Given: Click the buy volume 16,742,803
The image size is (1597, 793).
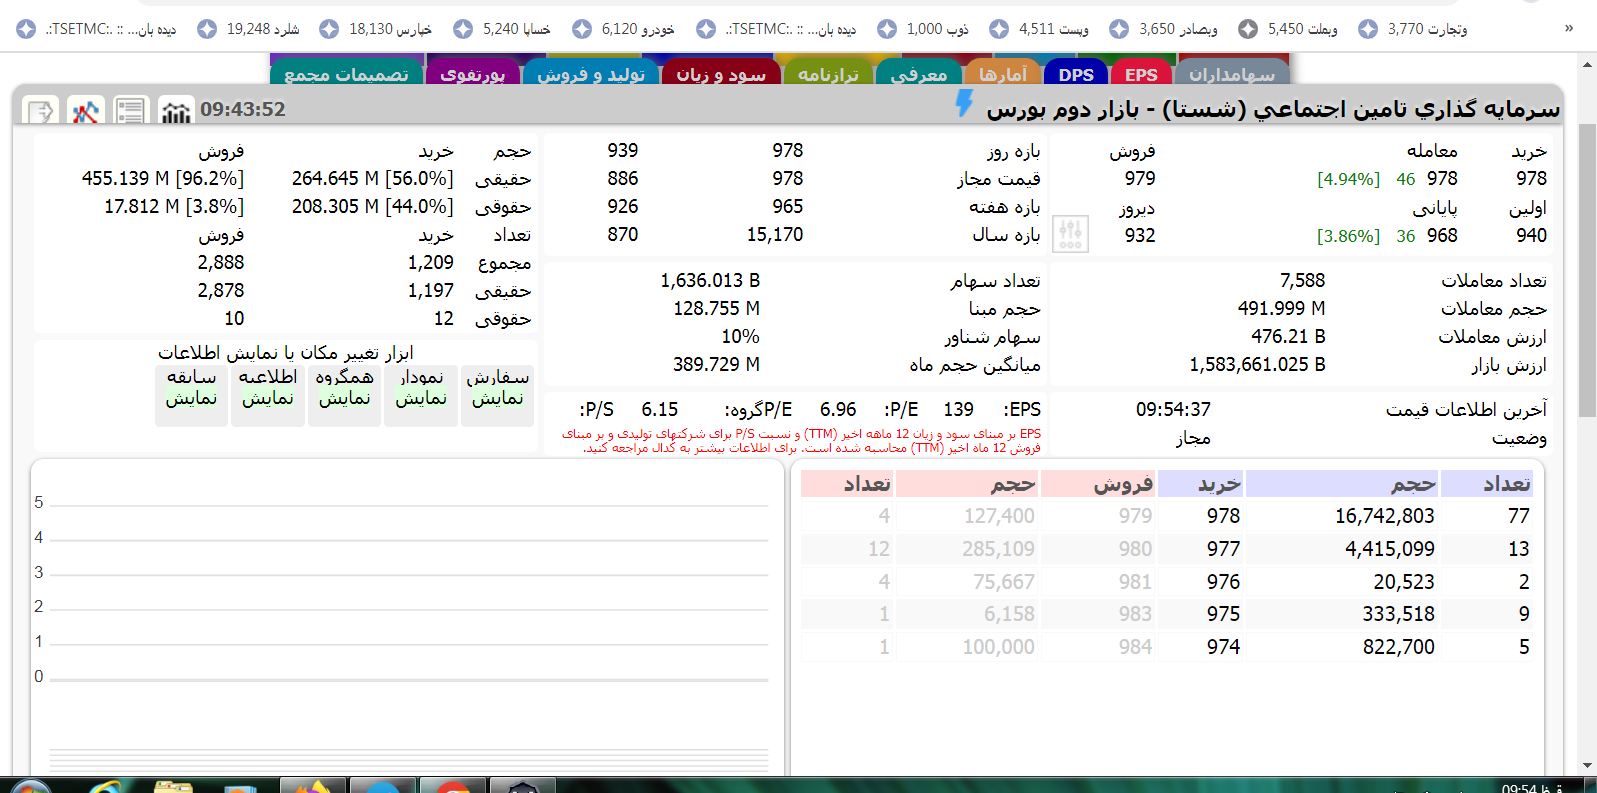Looking at the screenshot, I should click(1385, 516).
